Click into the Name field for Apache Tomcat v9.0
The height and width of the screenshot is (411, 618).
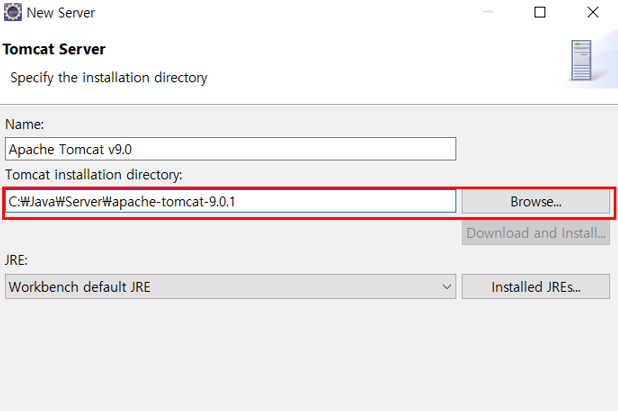tap(231, 149)
